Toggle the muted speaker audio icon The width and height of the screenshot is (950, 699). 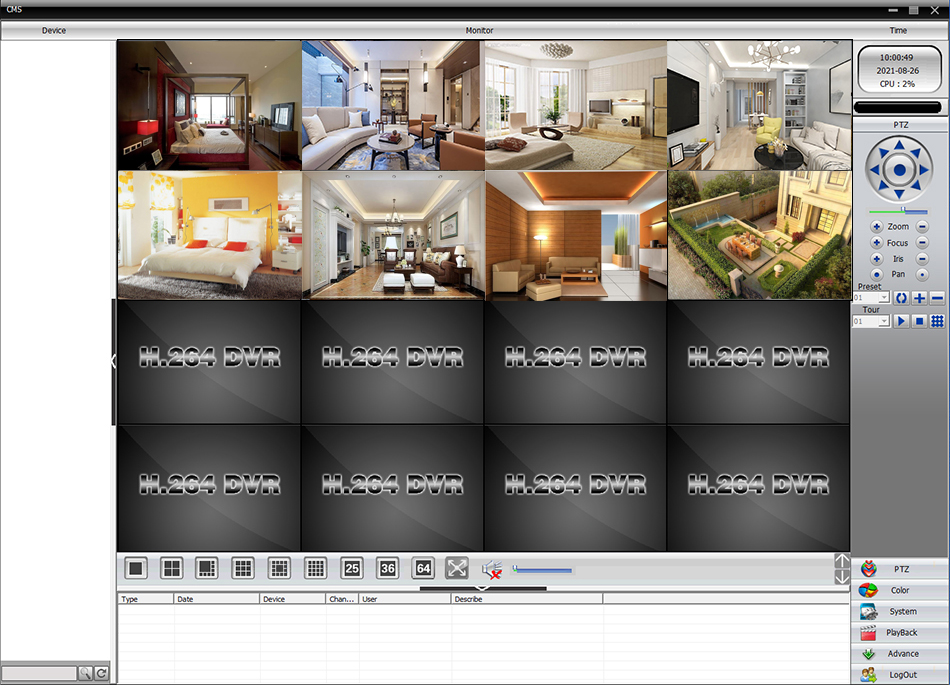coord(491,569)
